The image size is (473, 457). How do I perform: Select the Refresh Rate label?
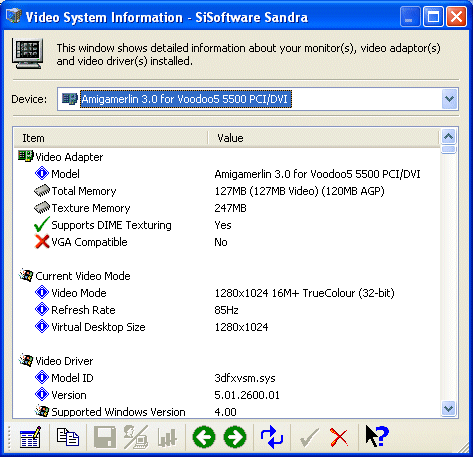coord(83,310)
